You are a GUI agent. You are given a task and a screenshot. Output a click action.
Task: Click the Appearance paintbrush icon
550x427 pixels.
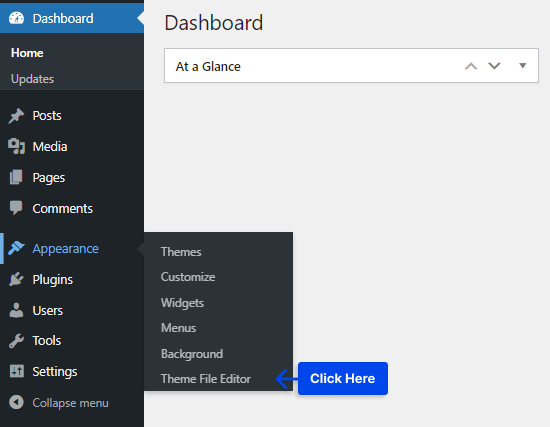pyautogui.click(x=16, y=248)
